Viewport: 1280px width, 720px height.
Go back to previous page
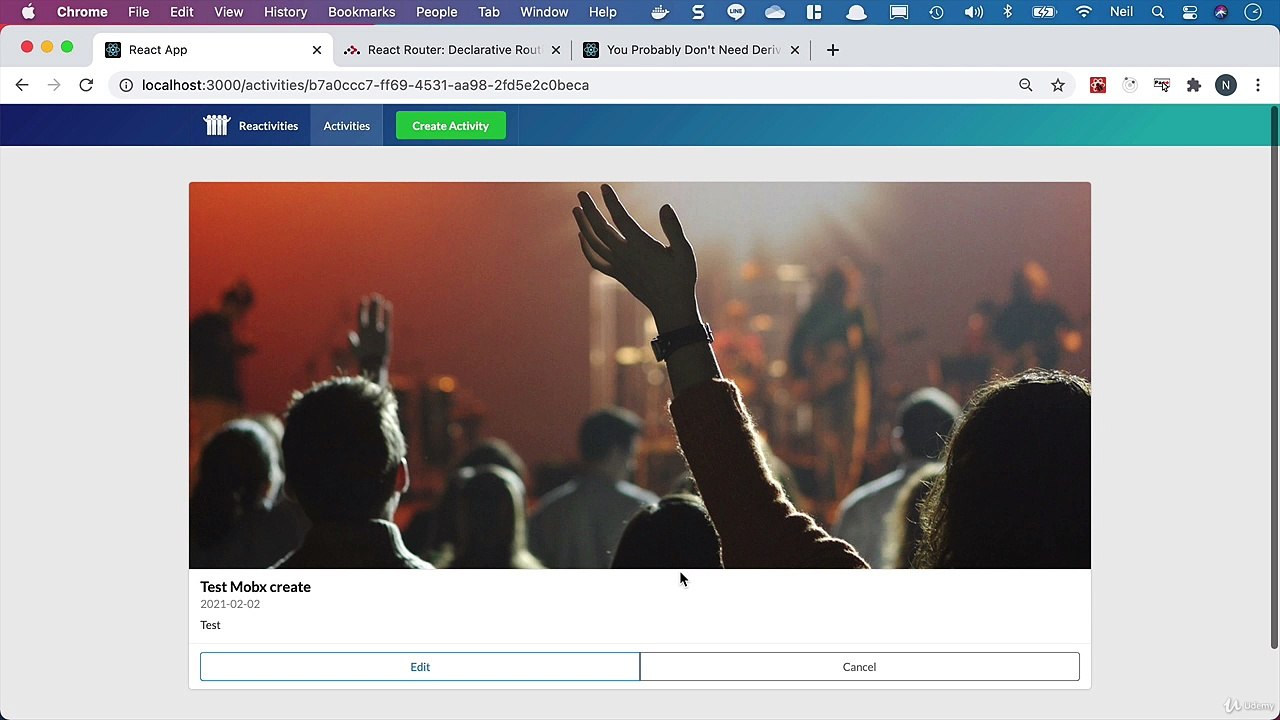tap(22, 85)
